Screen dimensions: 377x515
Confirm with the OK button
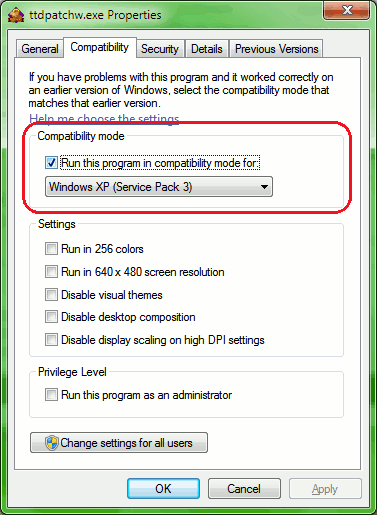tap(163, 489)
